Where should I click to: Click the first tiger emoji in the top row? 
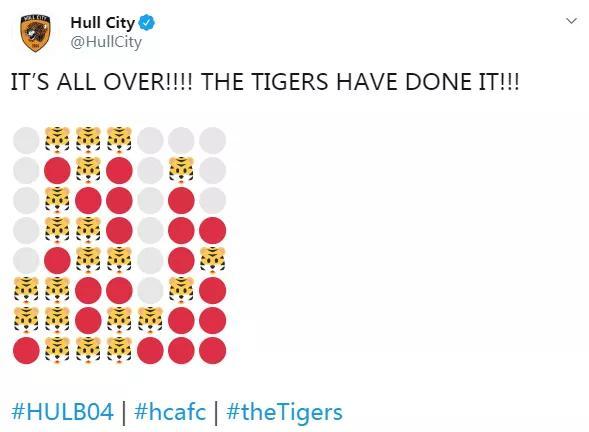click(x=57, y=140)
